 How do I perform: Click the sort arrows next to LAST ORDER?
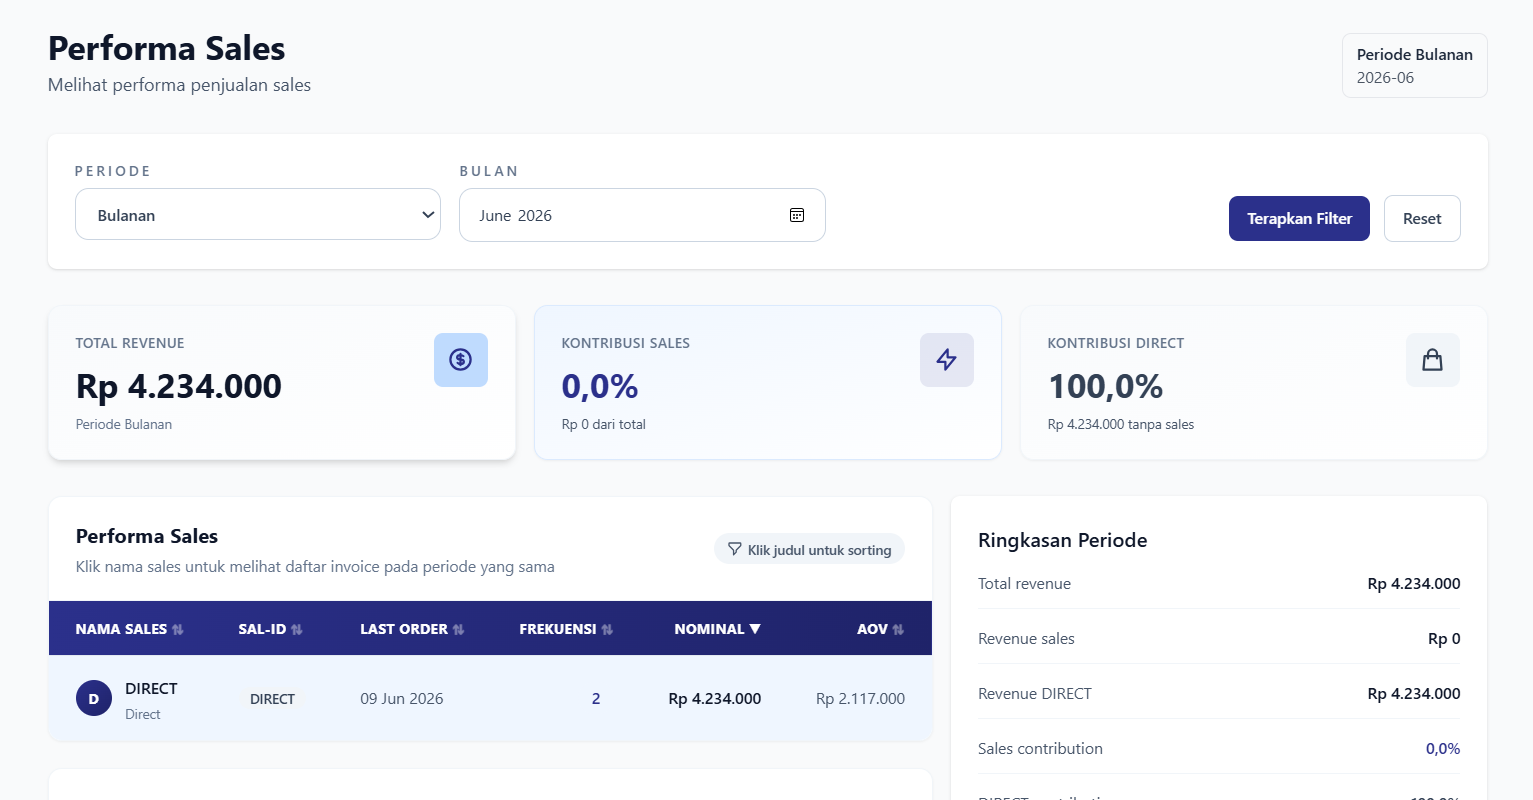(x=459, y=629)
